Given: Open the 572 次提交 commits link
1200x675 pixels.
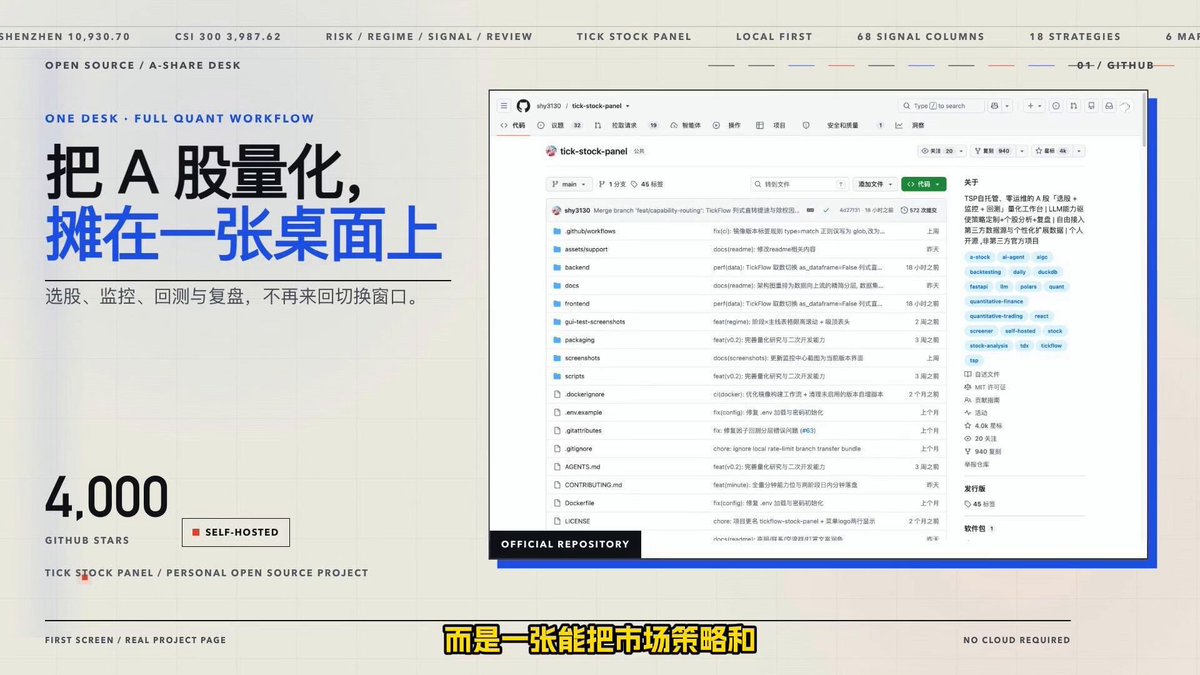Looking at the screenshot, I should coord(918,210).
